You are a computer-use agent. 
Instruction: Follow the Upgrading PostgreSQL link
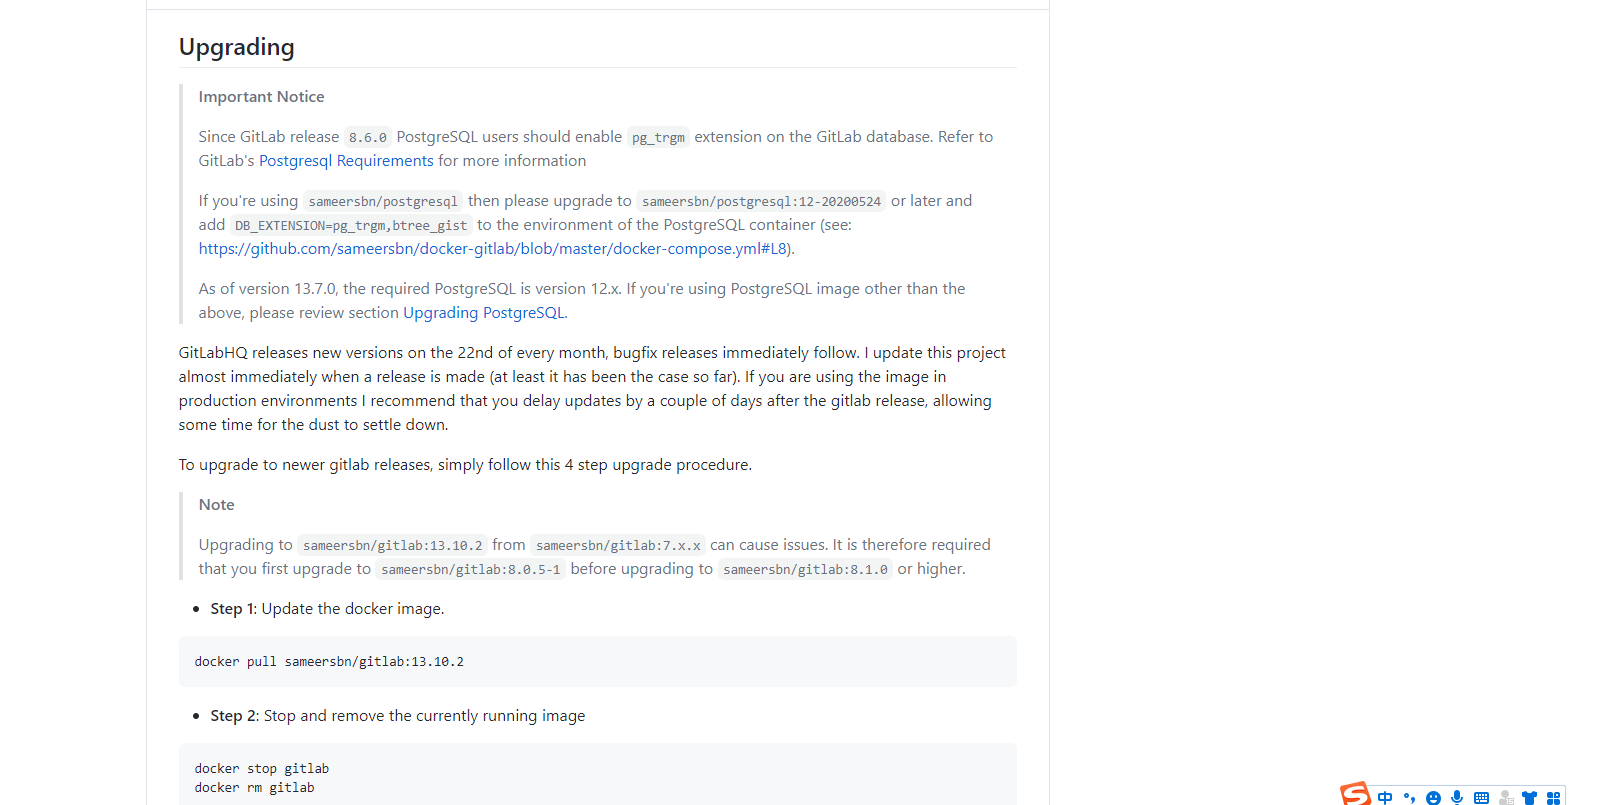tap(483, 313)
